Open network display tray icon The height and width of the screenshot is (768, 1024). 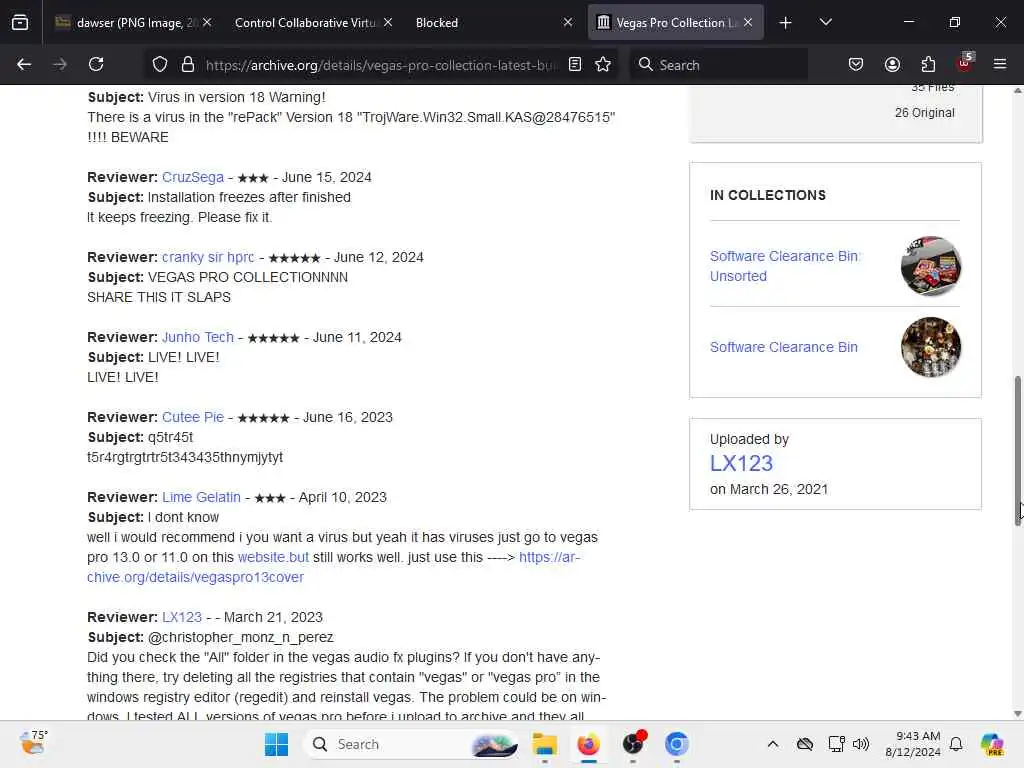coord(836,744)
